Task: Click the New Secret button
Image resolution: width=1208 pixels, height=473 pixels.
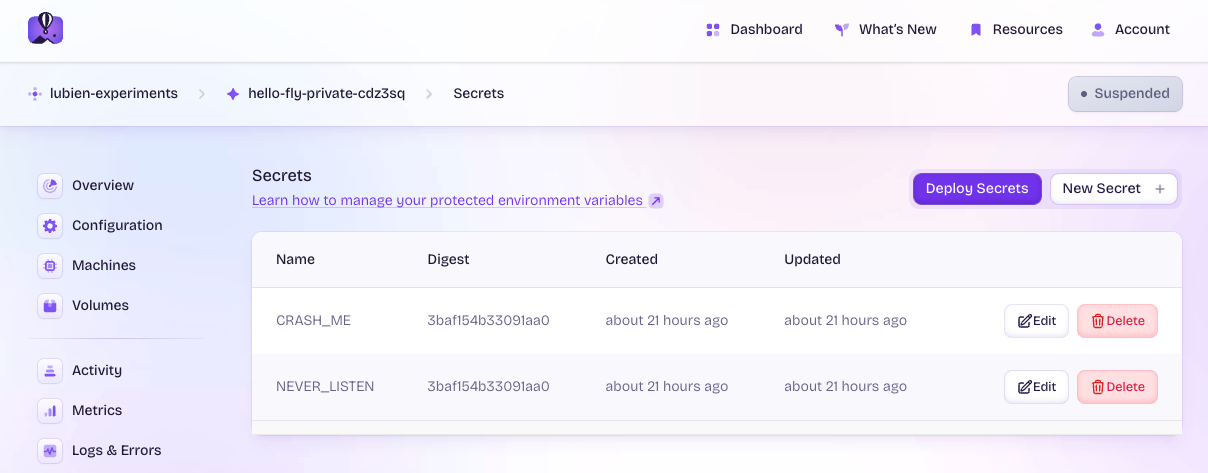Action: tap(1113, 189)
